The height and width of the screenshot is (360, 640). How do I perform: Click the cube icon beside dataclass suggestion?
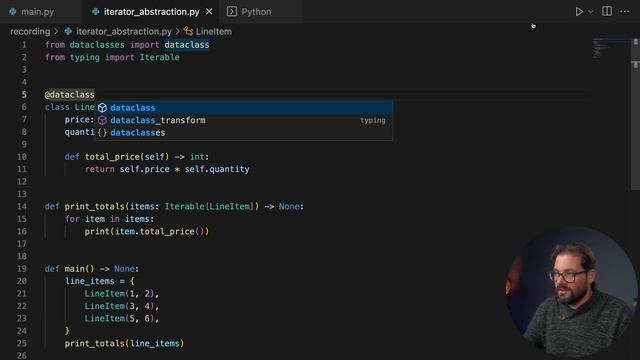102,108
